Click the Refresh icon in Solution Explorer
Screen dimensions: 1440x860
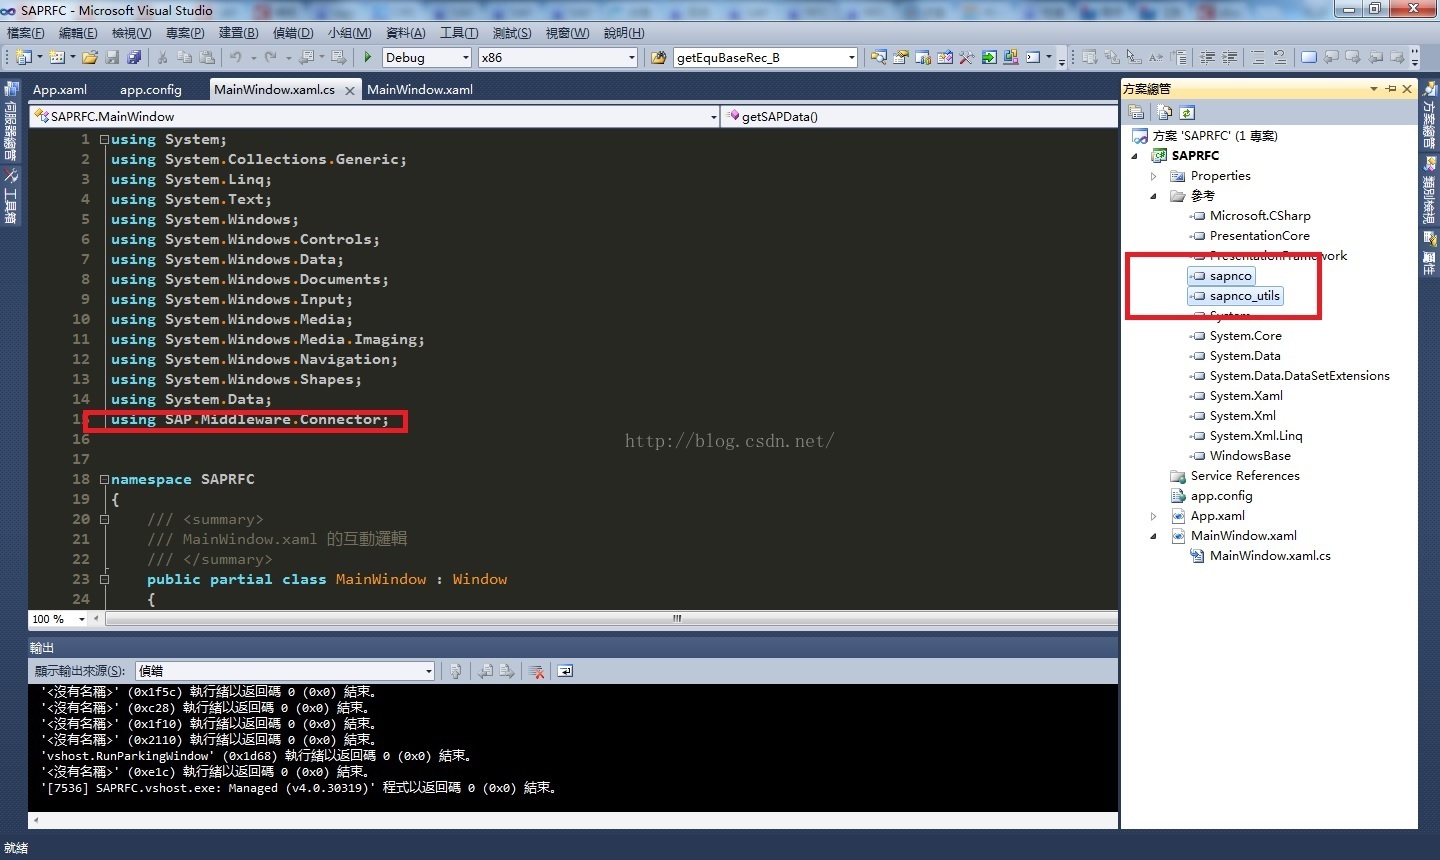click(x=1187, y=113)
